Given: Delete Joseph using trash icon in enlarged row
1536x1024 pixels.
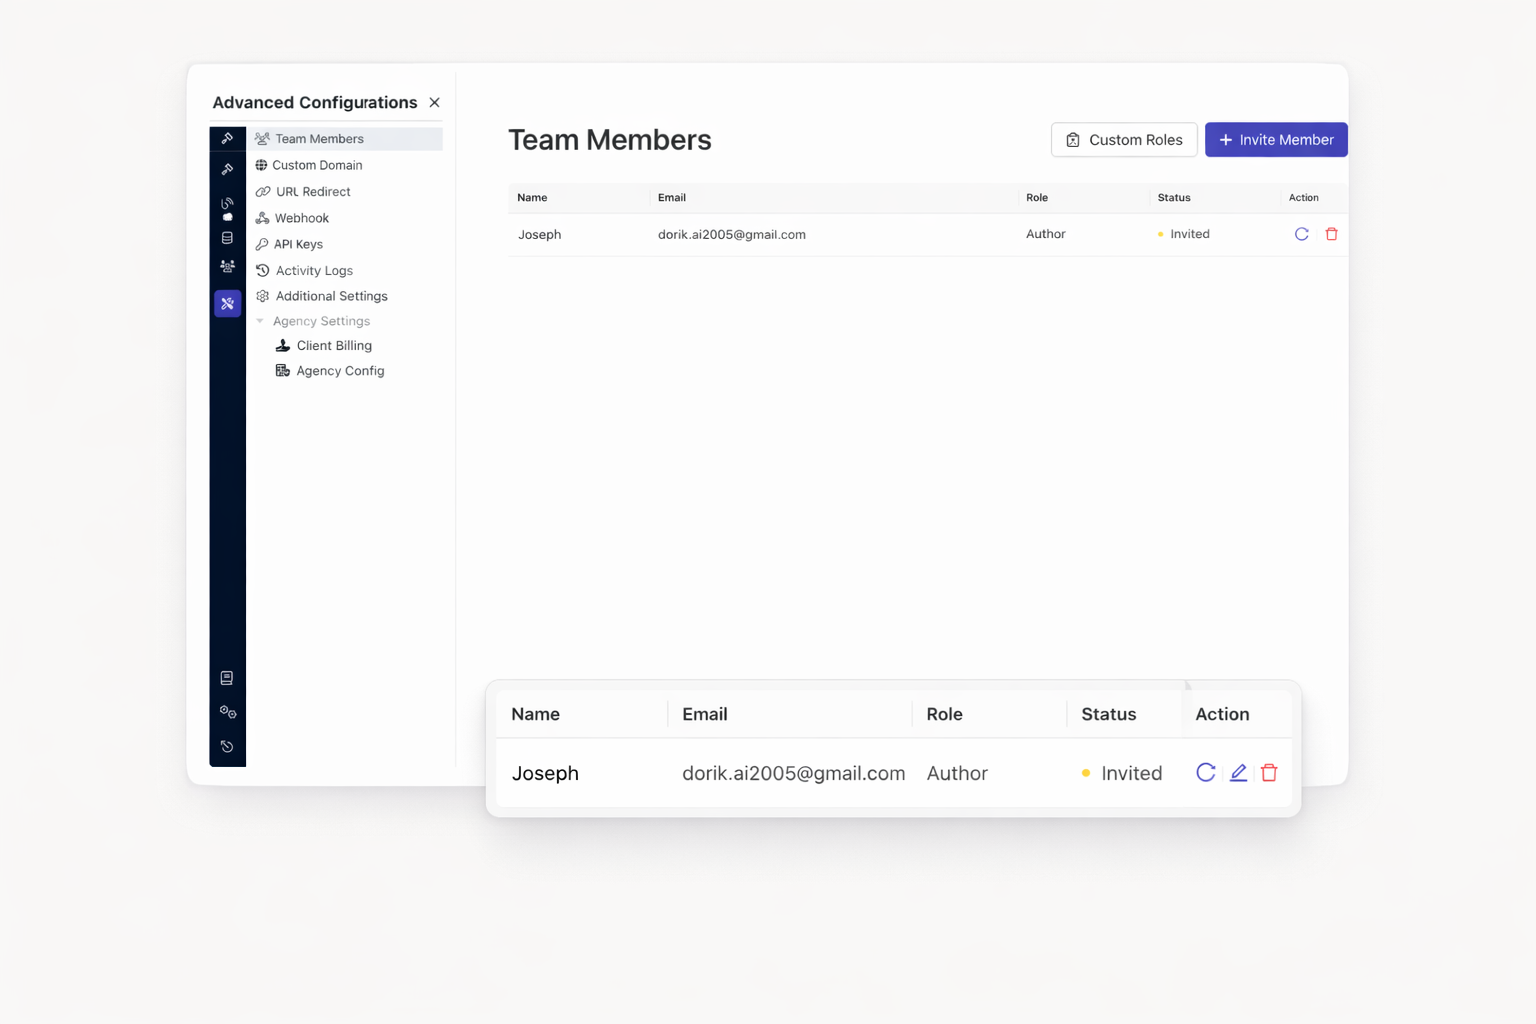Looking at the screenshot, I should [1269, 773].
